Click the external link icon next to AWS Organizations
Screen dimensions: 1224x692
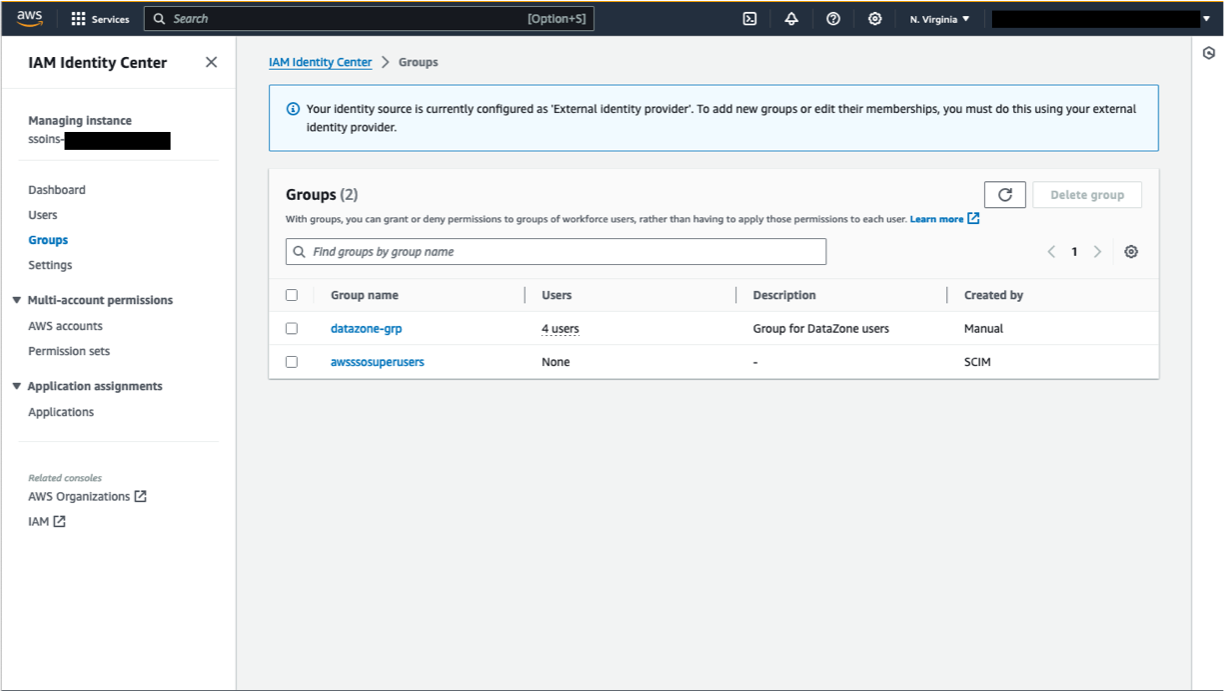(x=140, y=496)
